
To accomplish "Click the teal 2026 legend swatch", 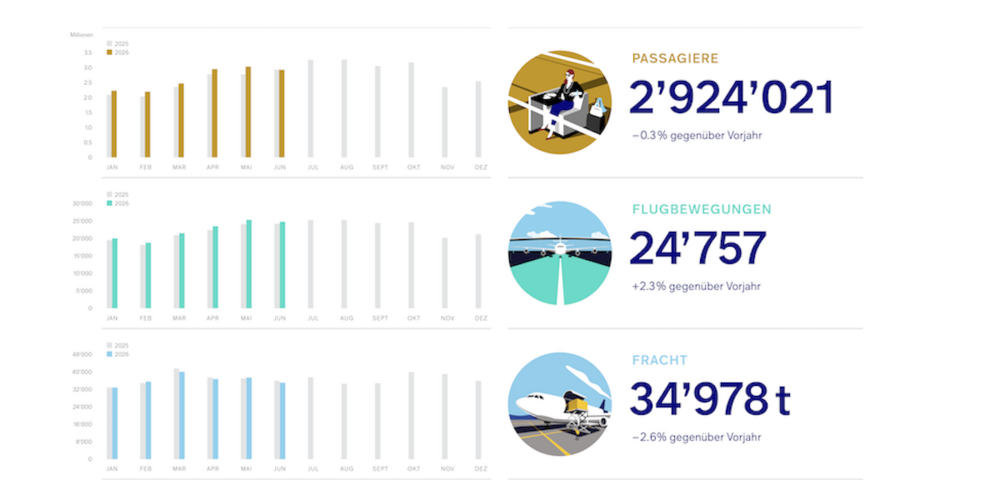I will click(109, 203).
